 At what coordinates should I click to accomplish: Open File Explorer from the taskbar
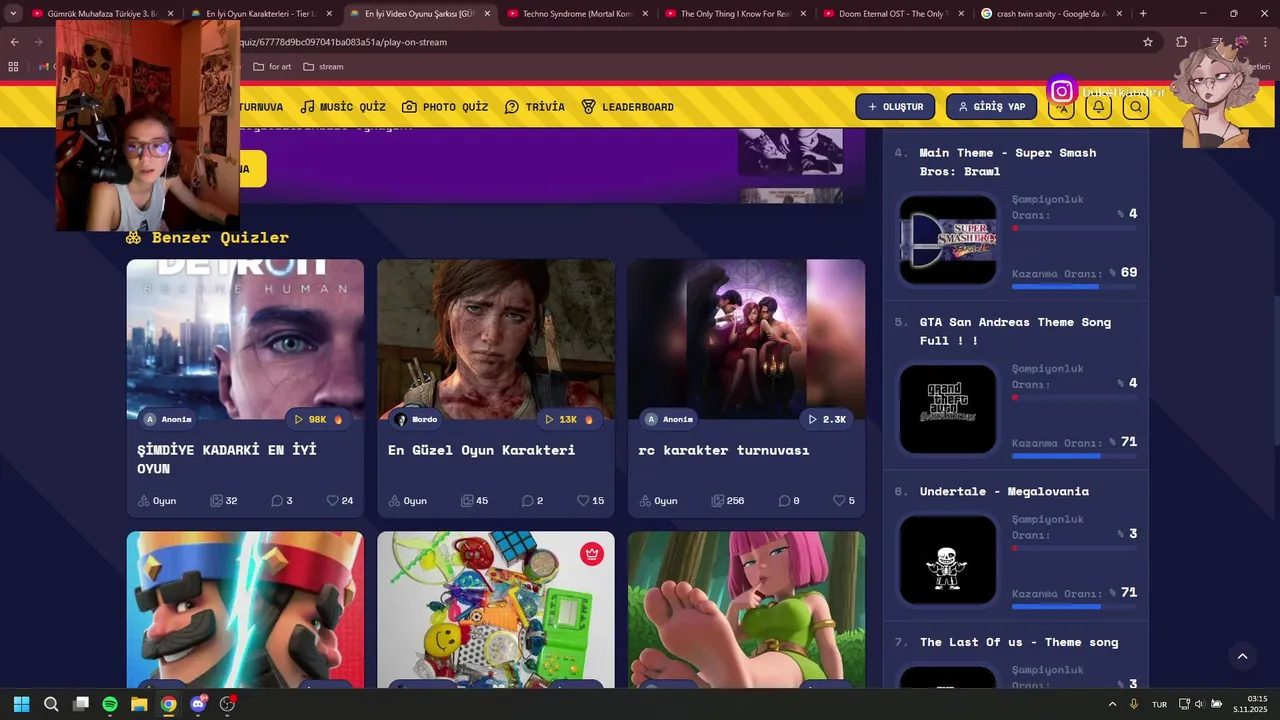pos(139,704)
